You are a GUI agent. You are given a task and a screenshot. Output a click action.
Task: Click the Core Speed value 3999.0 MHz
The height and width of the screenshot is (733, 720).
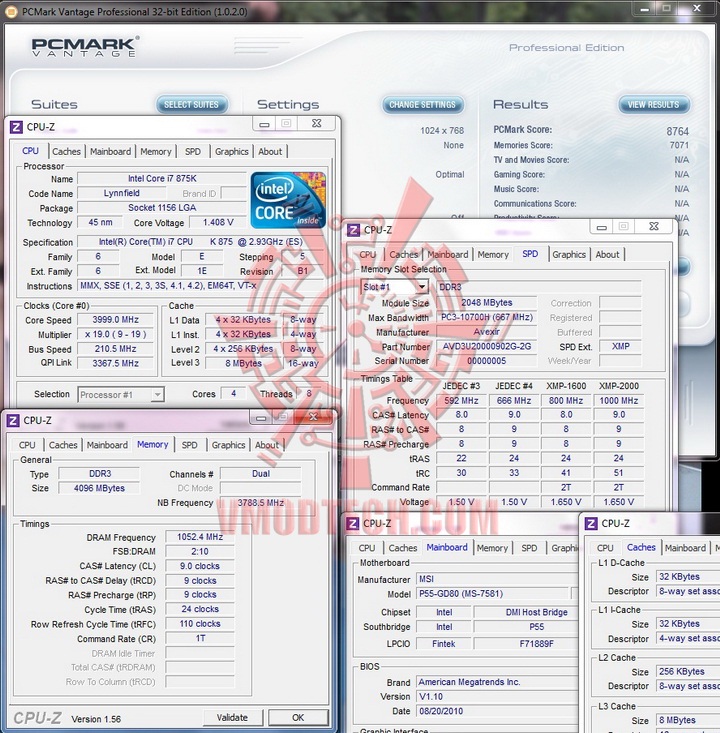[115, 320]
